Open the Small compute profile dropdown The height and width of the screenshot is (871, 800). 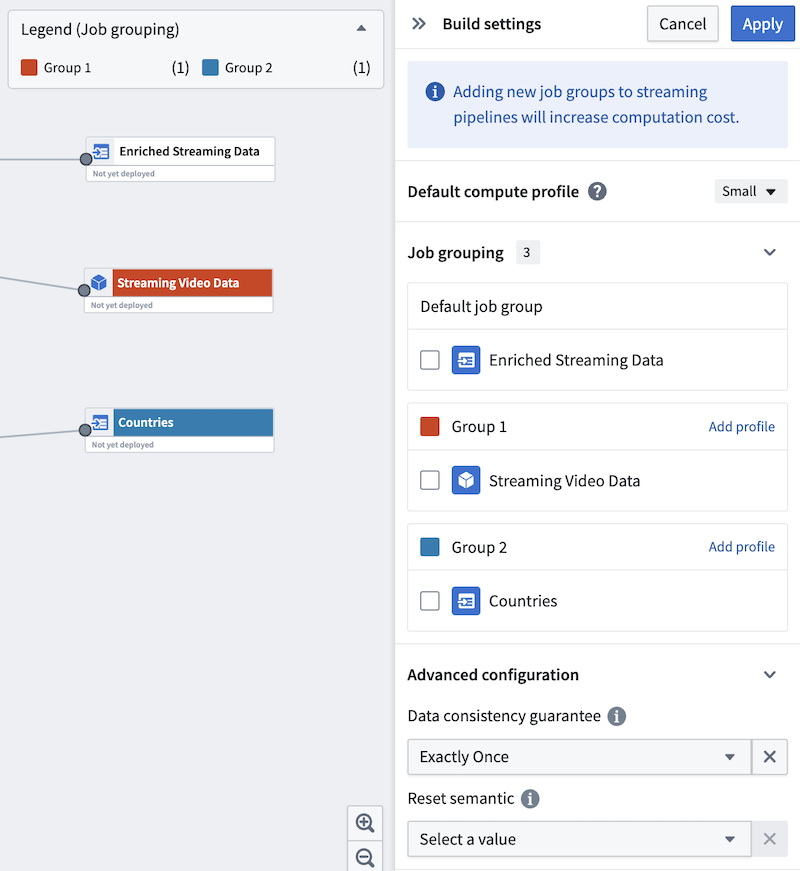751,191
